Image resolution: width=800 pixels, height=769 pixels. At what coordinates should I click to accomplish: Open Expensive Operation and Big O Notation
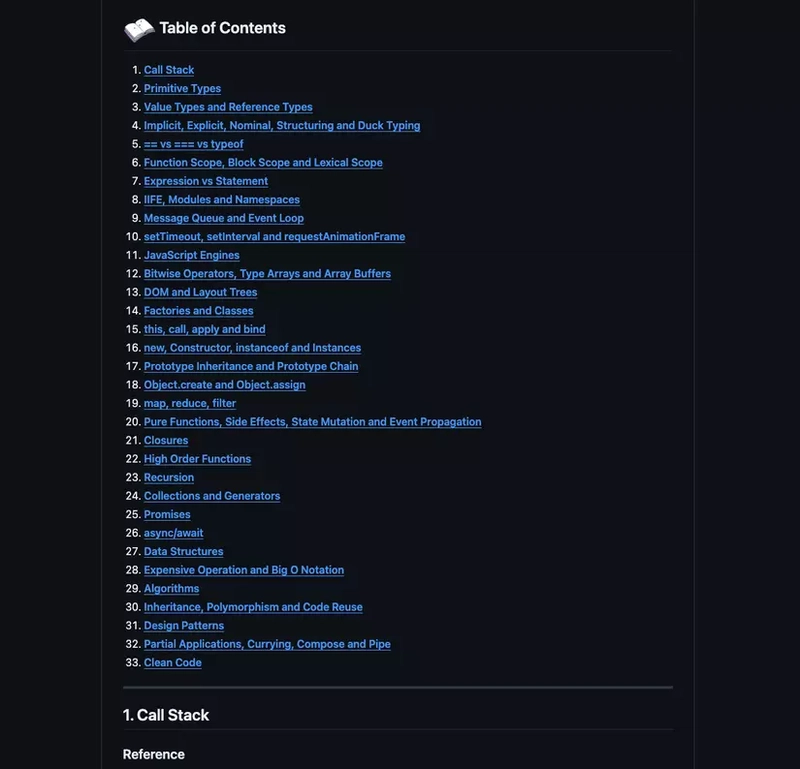(244, 570)
